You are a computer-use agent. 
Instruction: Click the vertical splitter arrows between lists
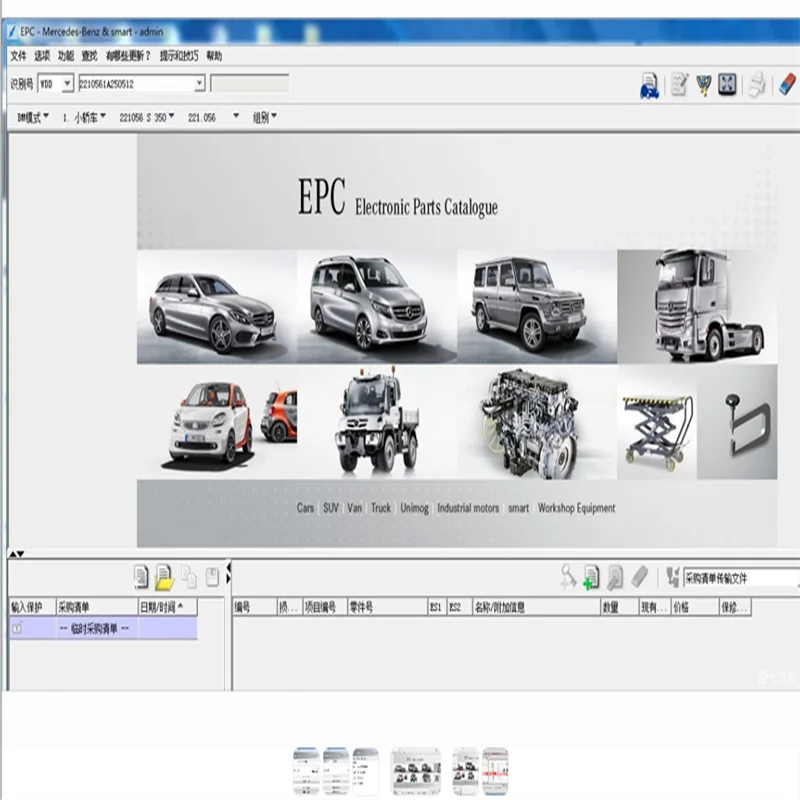[229, 572]
